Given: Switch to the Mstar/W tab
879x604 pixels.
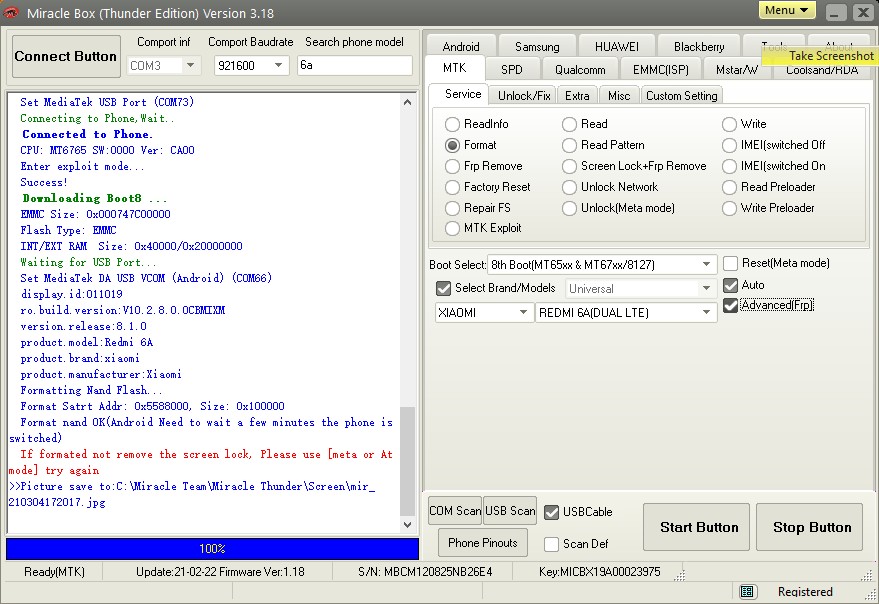Looking at the screenshot, I should (737, 70).
